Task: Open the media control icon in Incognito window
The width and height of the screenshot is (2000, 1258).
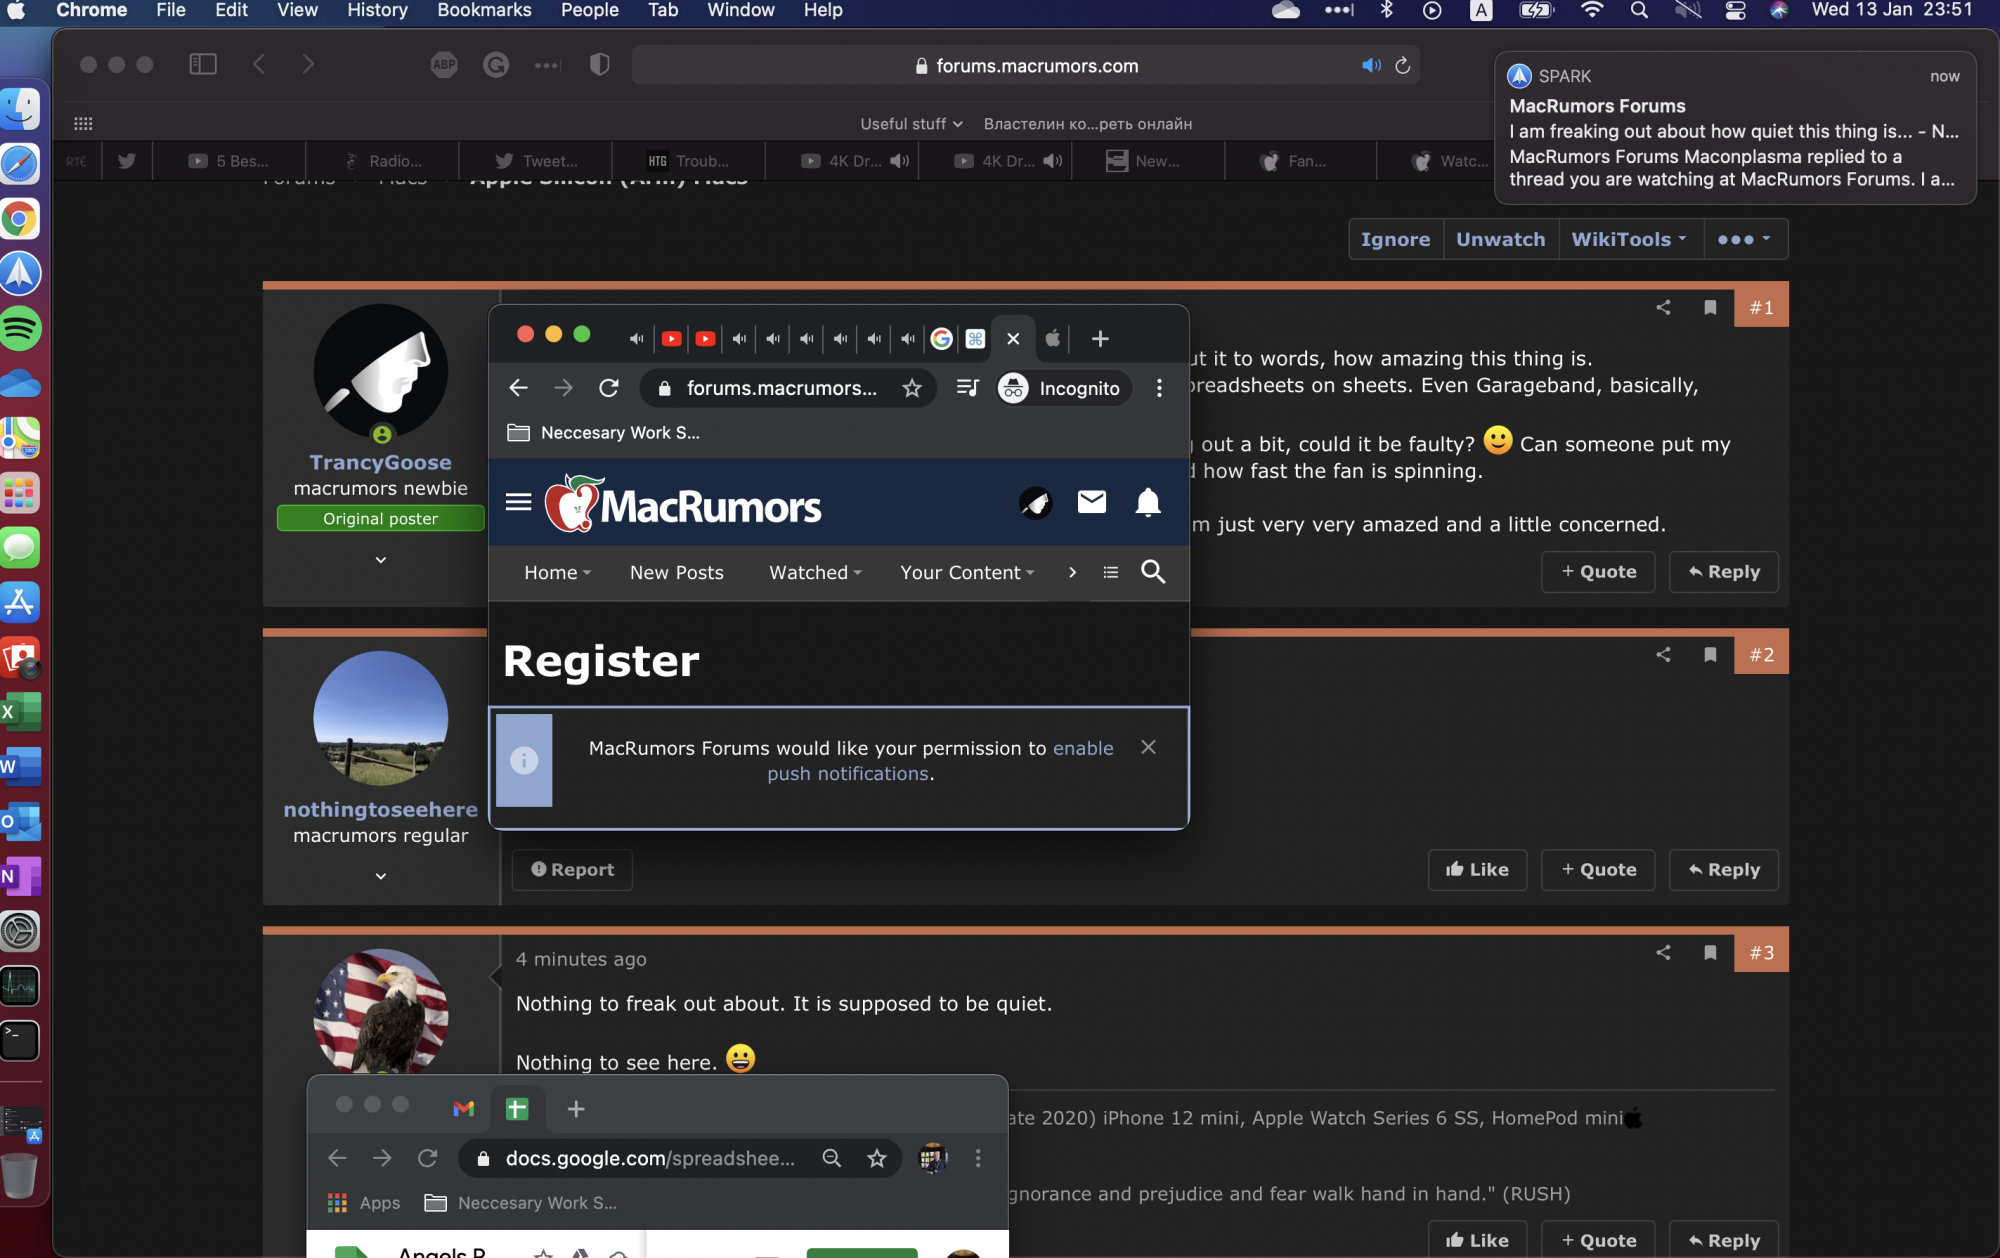Action: point(967,388)
